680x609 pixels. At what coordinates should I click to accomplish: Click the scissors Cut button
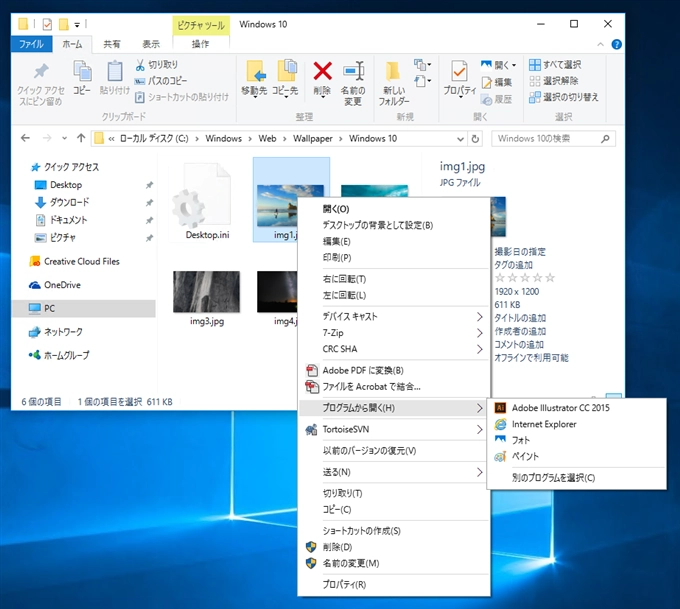(157, 65)
